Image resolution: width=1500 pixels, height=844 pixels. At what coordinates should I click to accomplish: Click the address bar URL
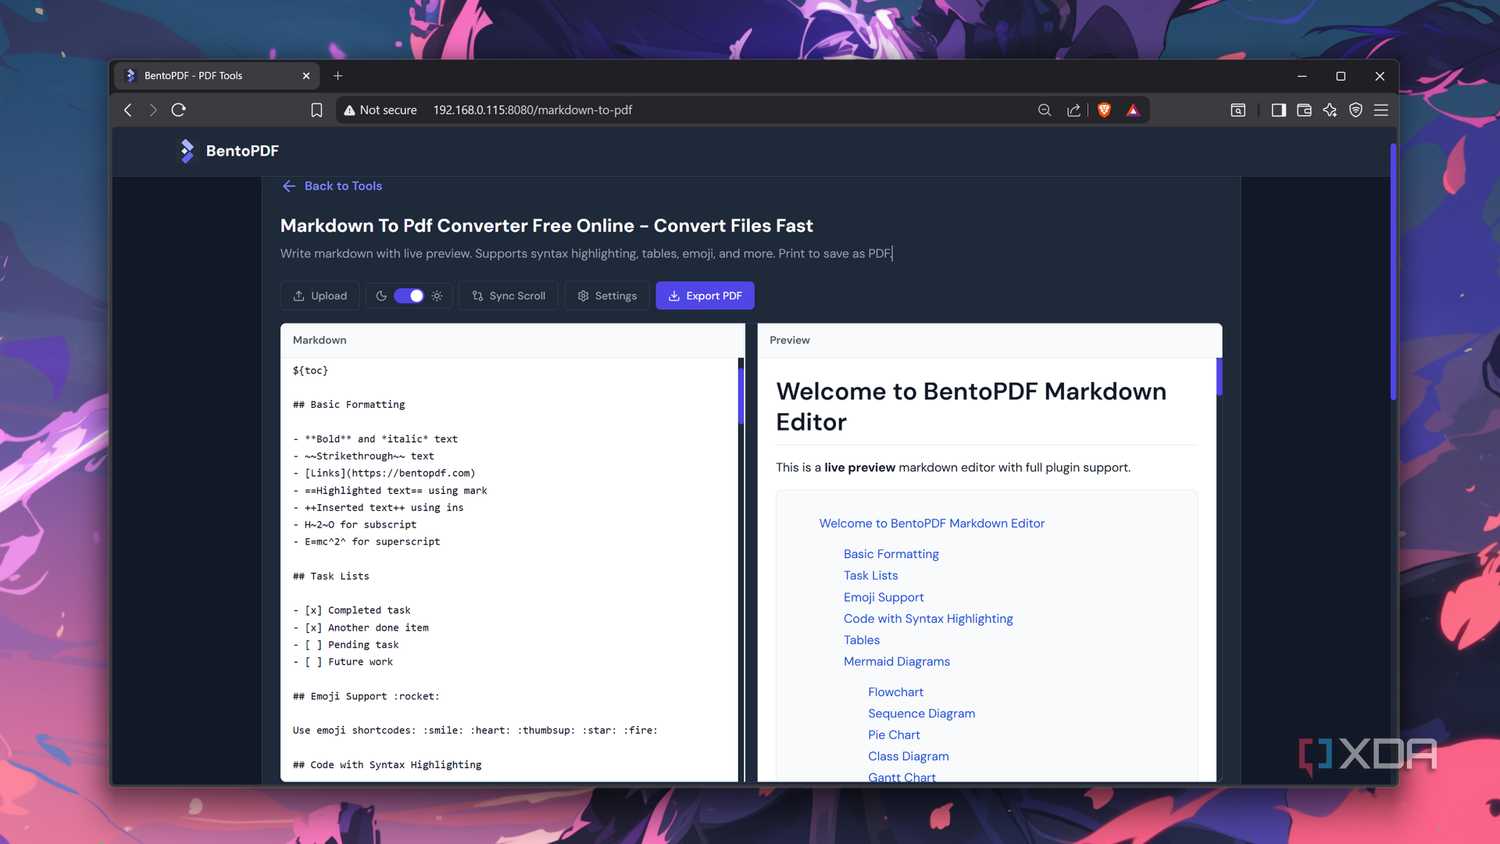click(533, 110)
